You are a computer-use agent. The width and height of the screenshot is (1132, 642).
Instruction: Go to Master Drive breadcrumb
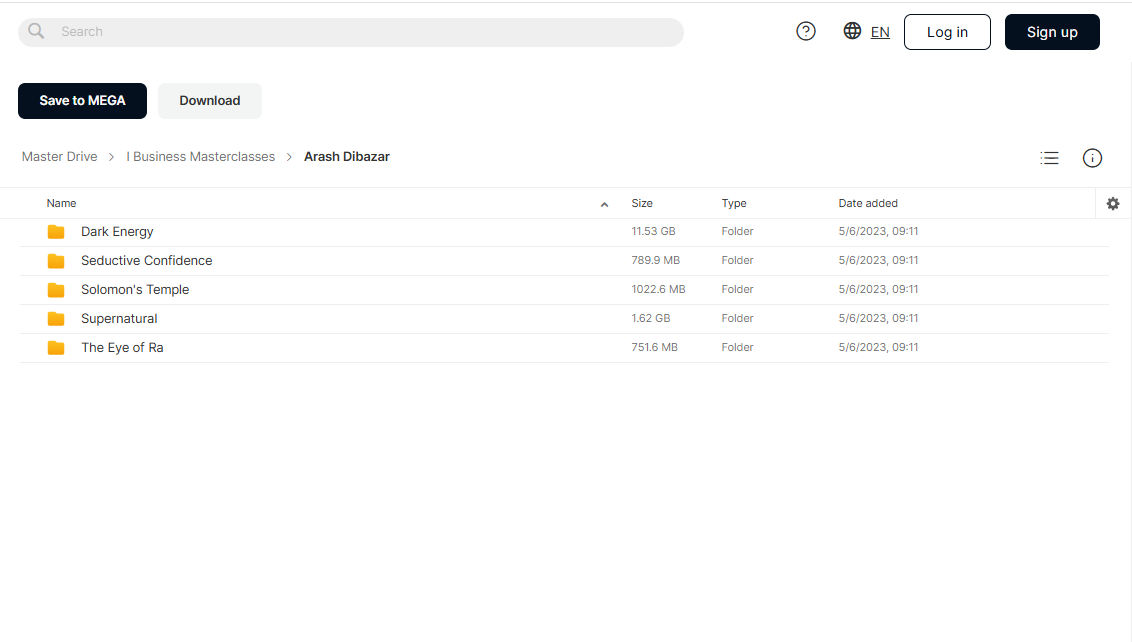coord(59,157)
